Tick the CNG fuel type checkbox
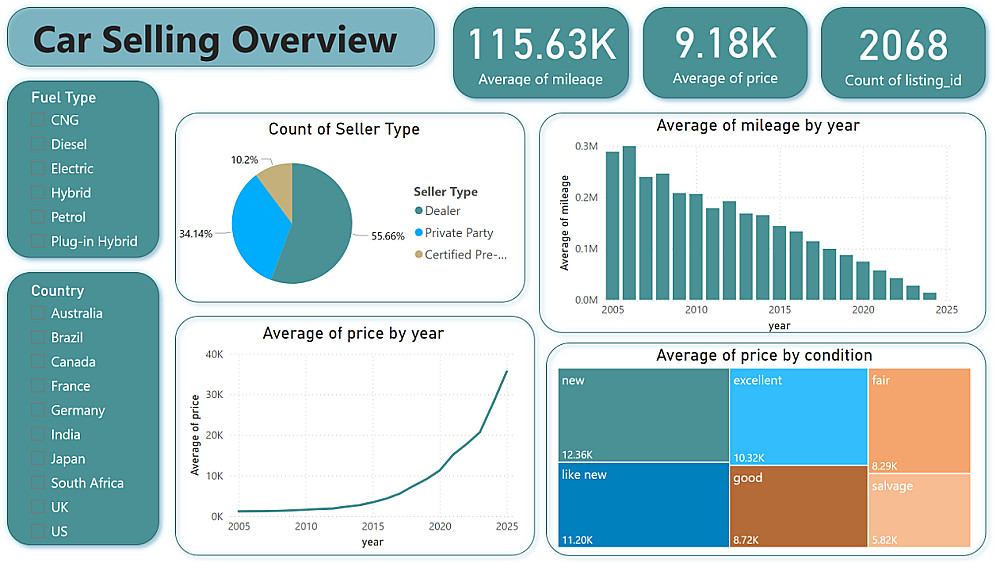This screenshot has height=571, width=1000. coord(38,120)
